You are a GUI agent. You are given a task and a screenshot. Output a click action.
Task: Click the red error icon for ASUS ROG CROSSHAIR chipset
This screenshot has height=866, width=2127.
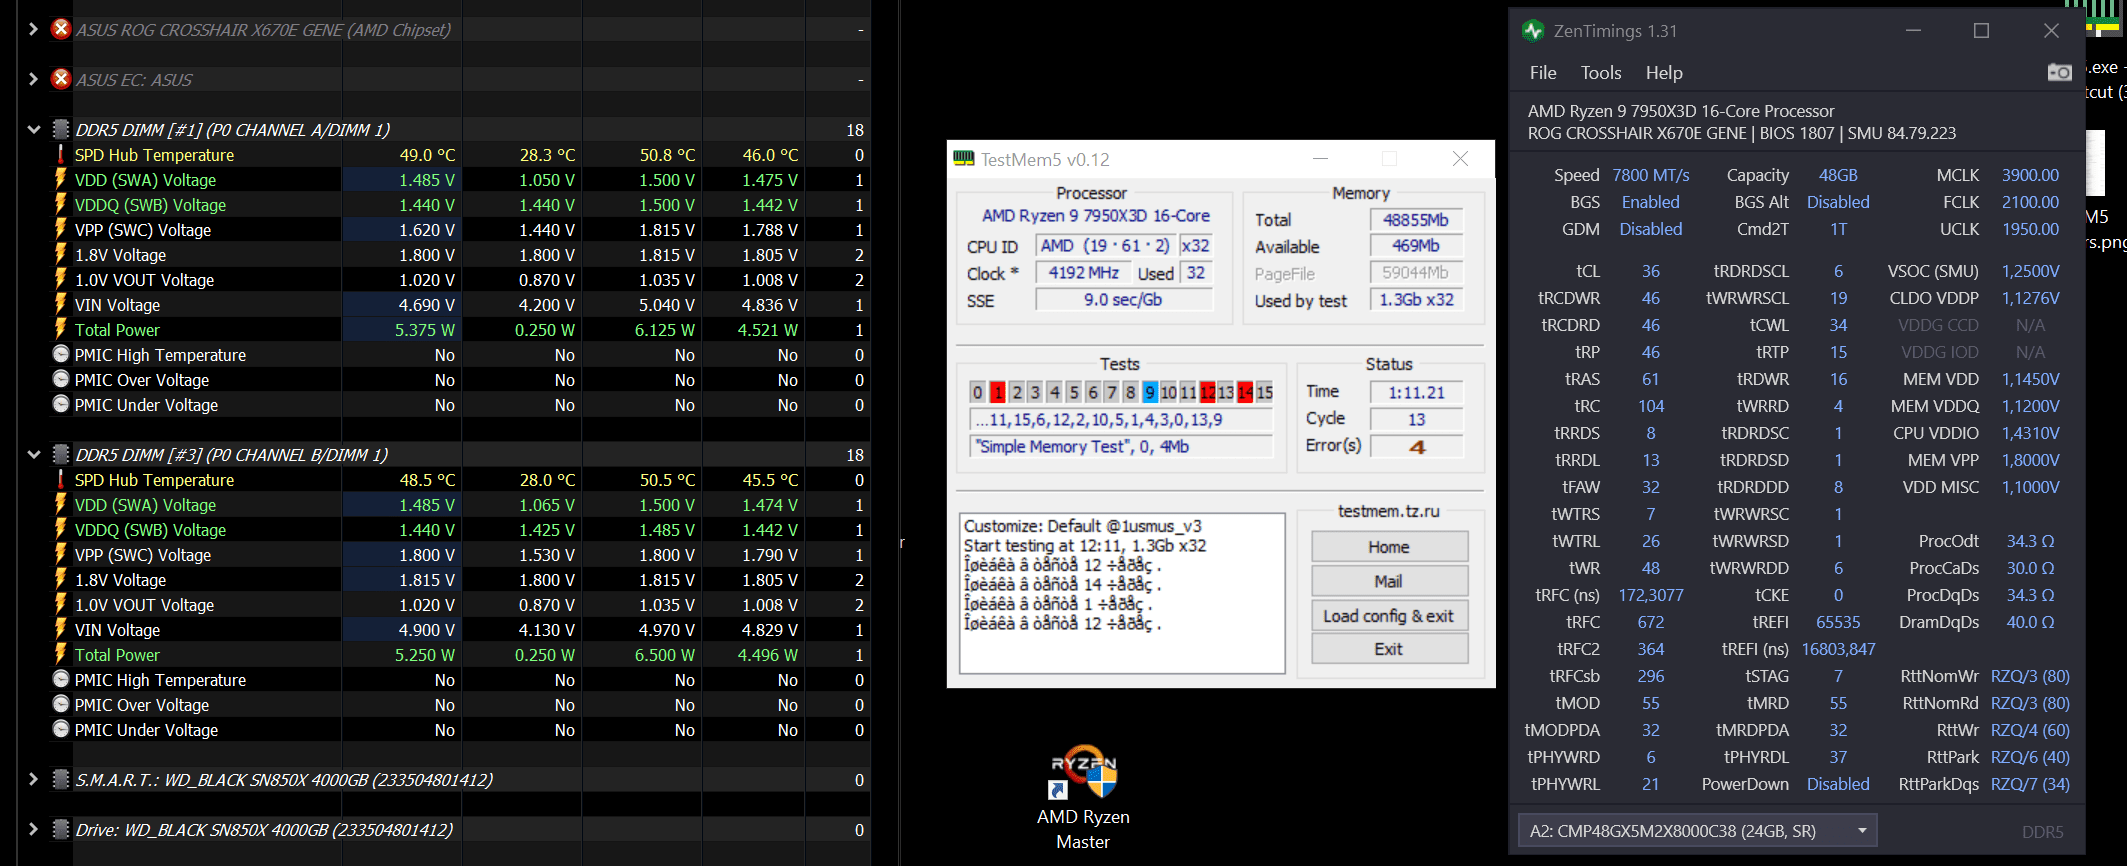click(61, 29)
